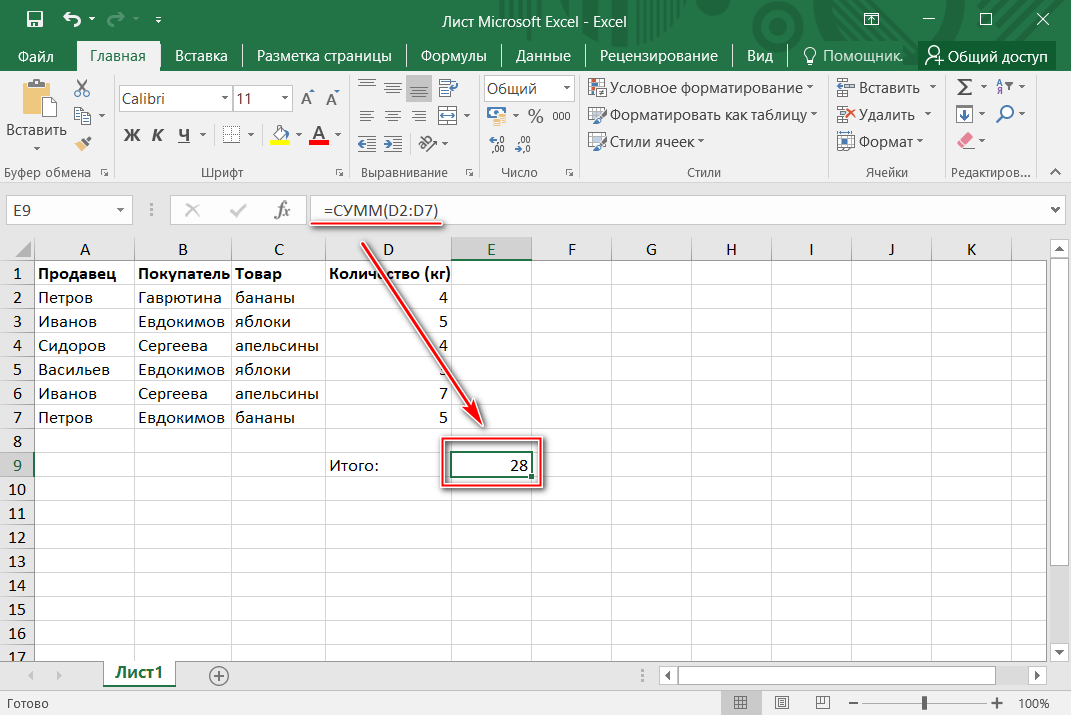The height and width of the screenshot is (715, 1071).
Task: Apply accounting number format icon
Action: point(497,115)
